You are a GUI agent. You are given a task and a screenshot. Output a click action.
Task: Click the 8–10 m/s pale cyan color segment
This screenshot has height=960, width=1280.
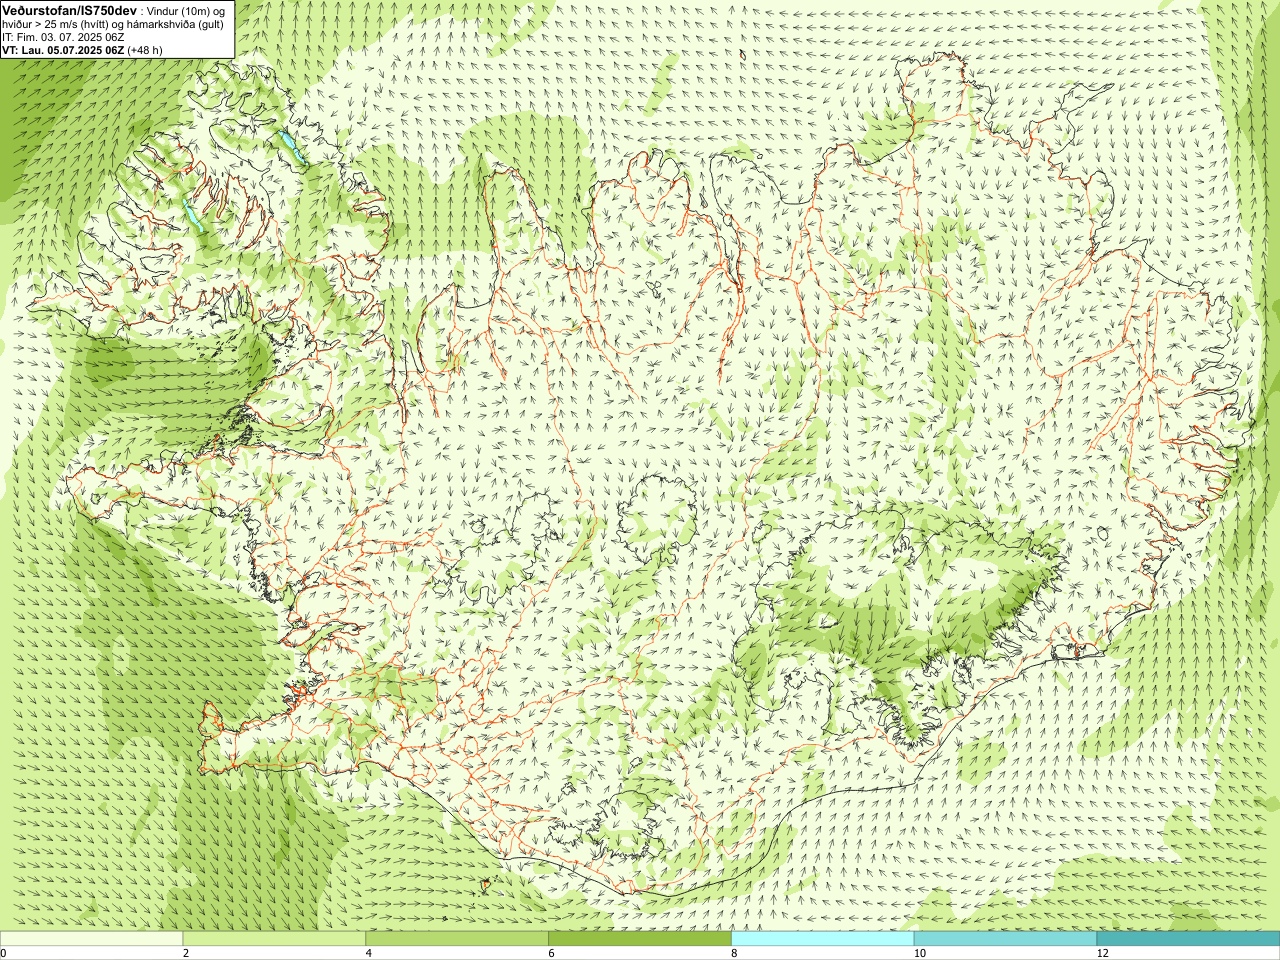pos(823,939)
